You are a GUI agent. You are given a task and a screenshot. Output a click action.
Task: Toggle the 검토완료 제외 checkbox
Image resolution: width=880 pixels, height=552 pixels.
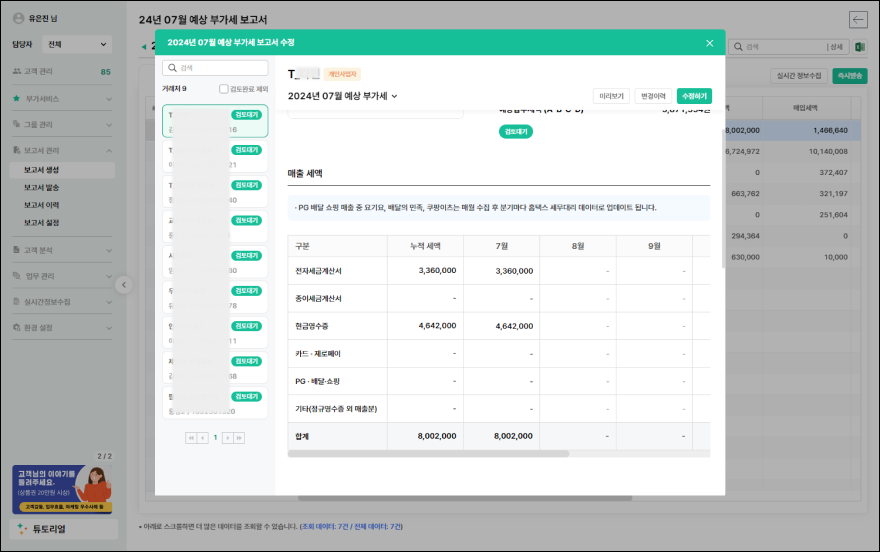224,89
